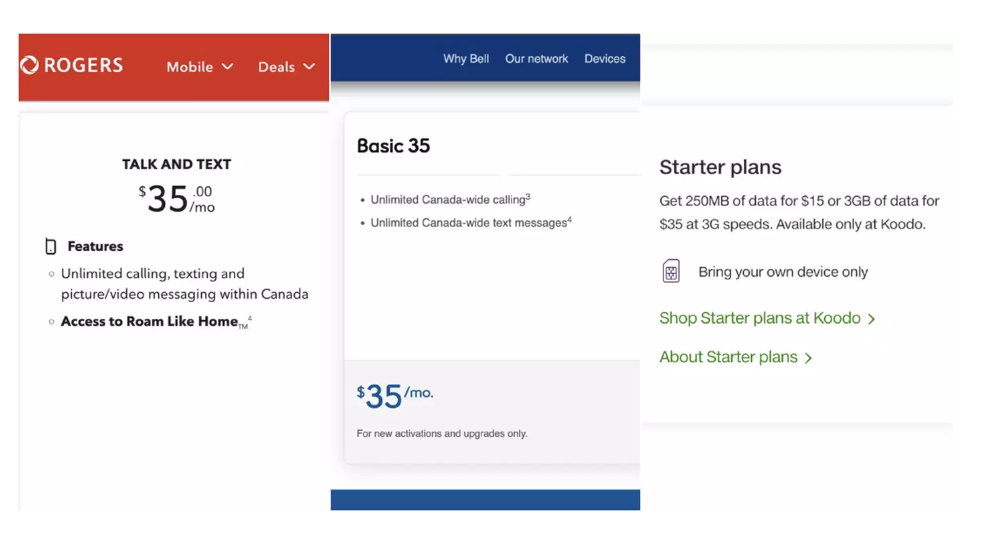Click the Basic 35 plan title
990x542 pixels.
click(393, 146)
